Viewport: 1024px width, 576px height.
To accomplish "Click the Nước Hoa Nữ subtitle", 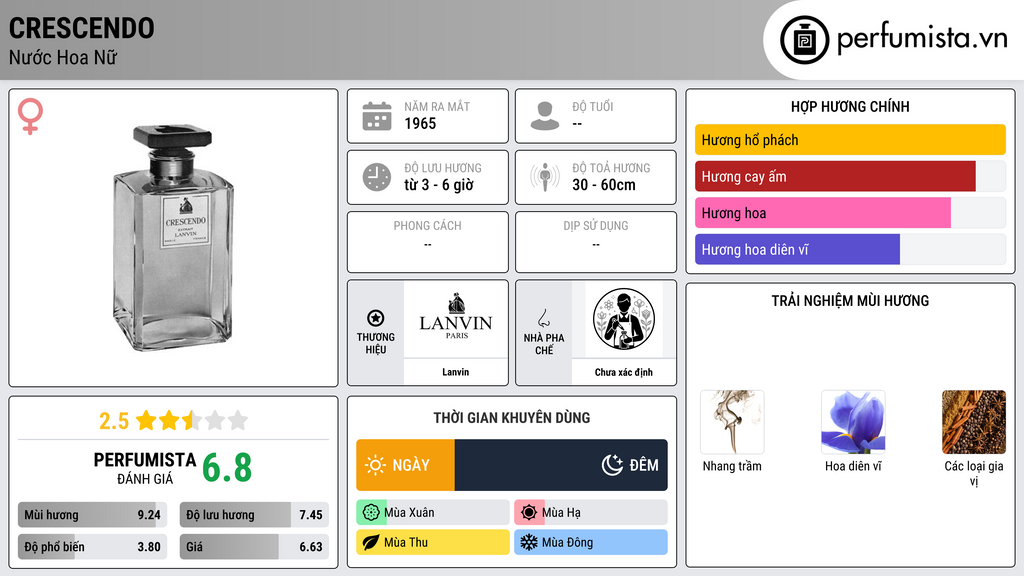I will 63,57.
